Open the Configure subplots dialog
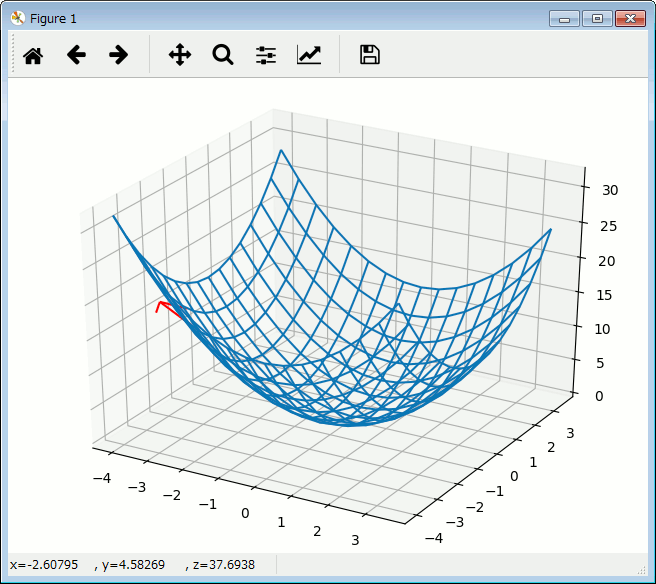The image size is (656, 584). tap(265, 55)
